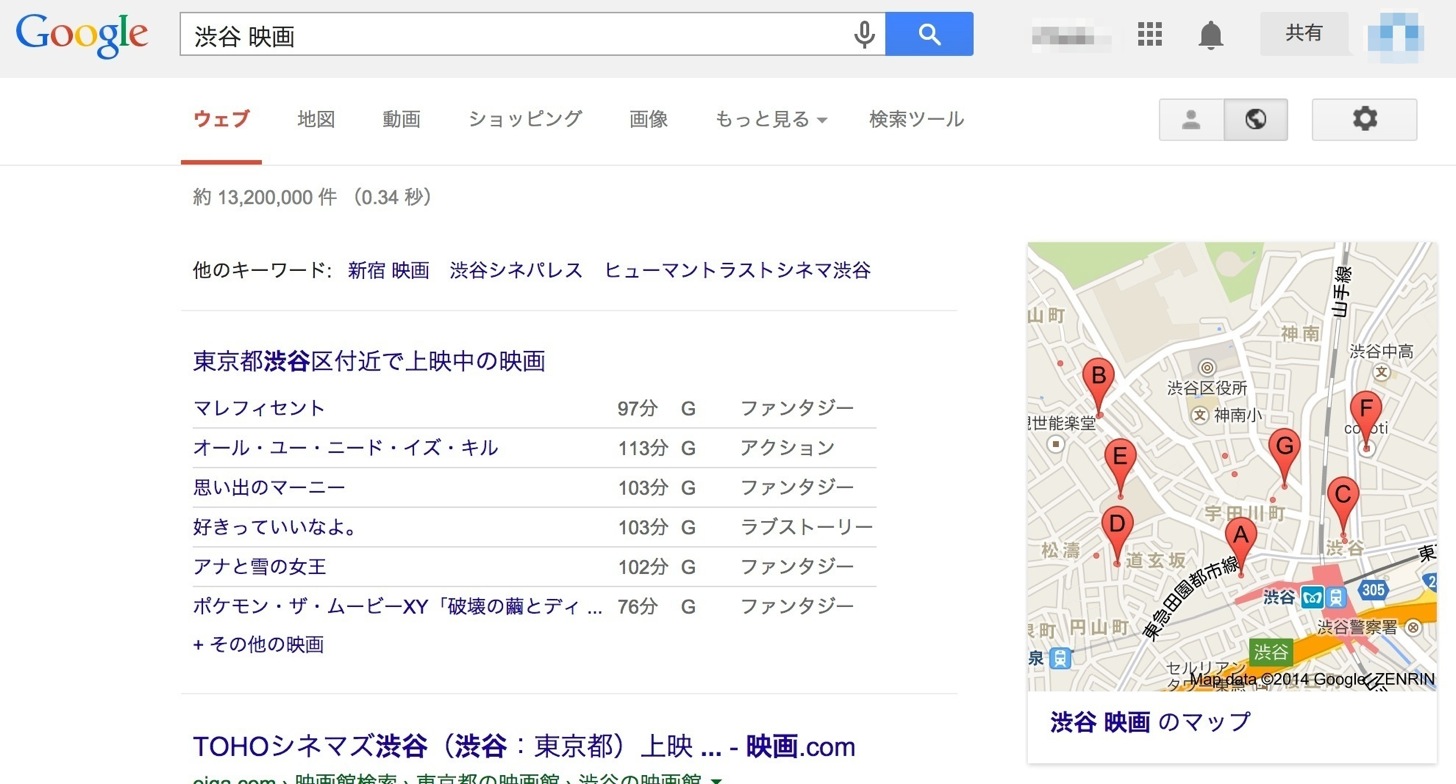Open movie 思い出のマーニー
Viewport: 1456px width, 784px height.
point(269,487)
